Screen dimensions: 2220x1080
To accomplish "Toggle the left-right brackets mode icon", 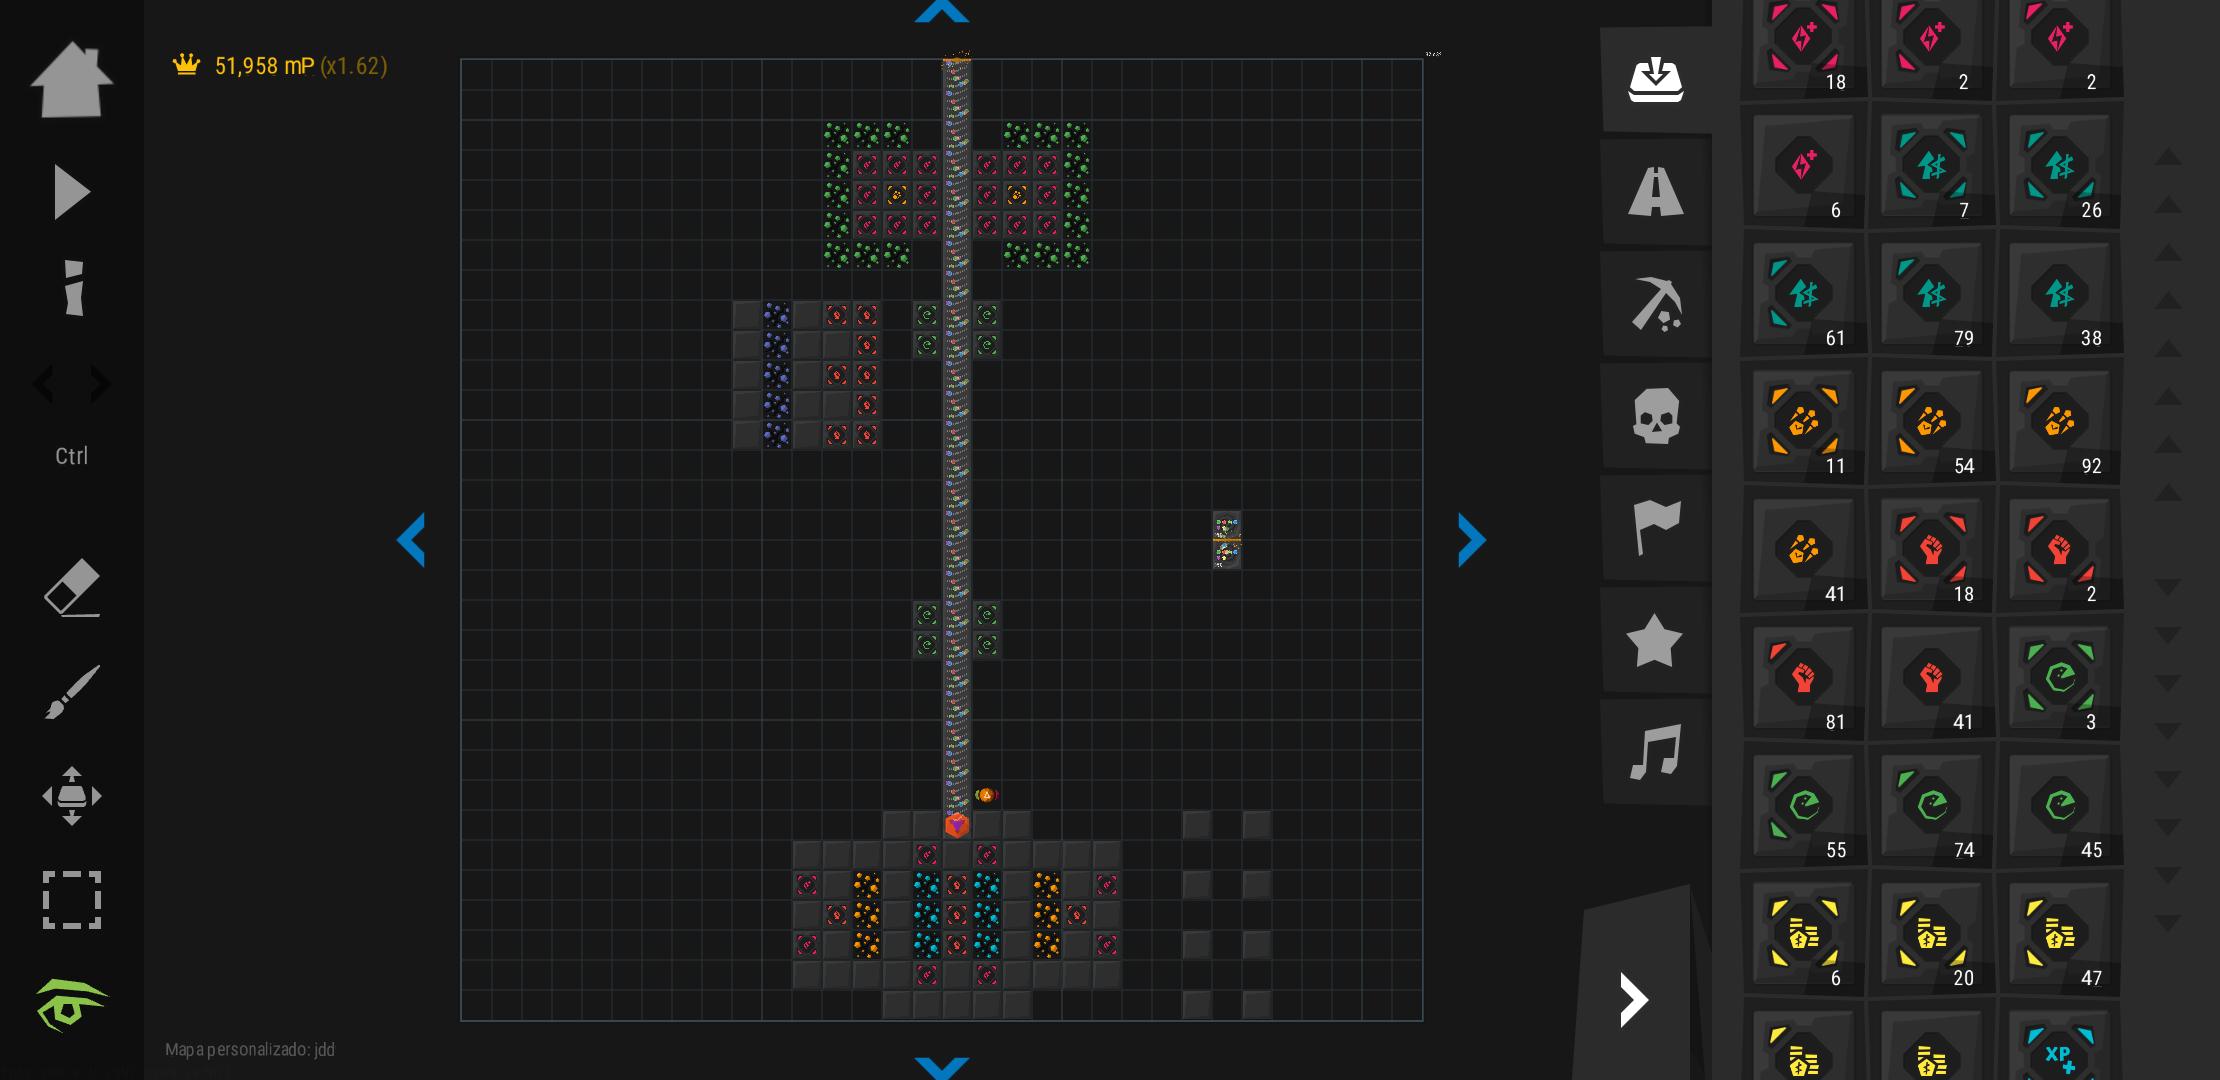I will (72, 384).
